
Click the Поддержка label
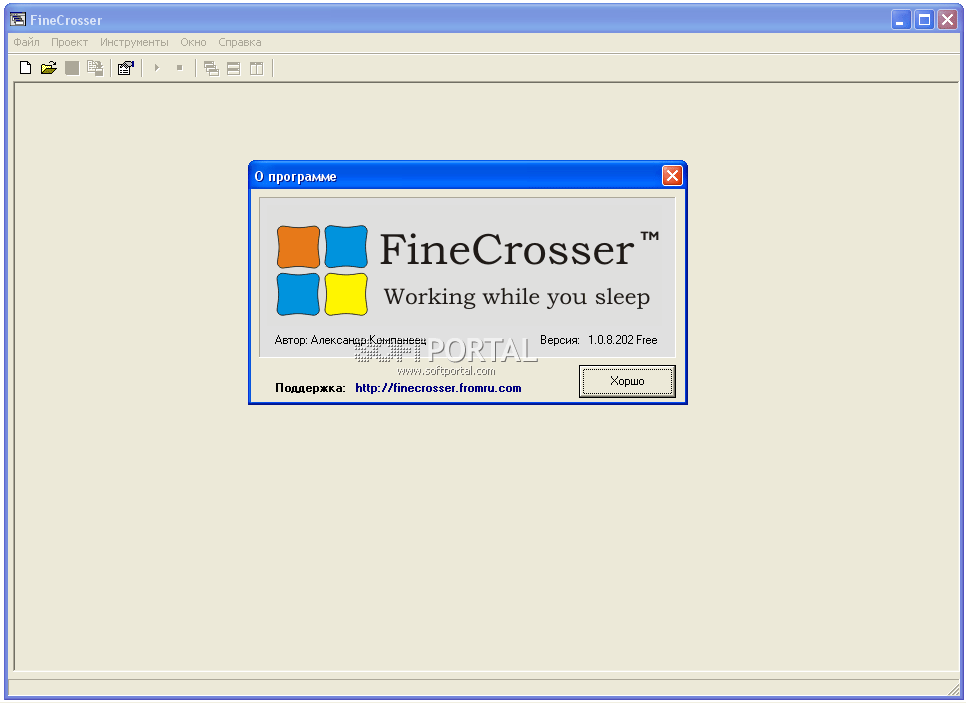click(310, 388)
